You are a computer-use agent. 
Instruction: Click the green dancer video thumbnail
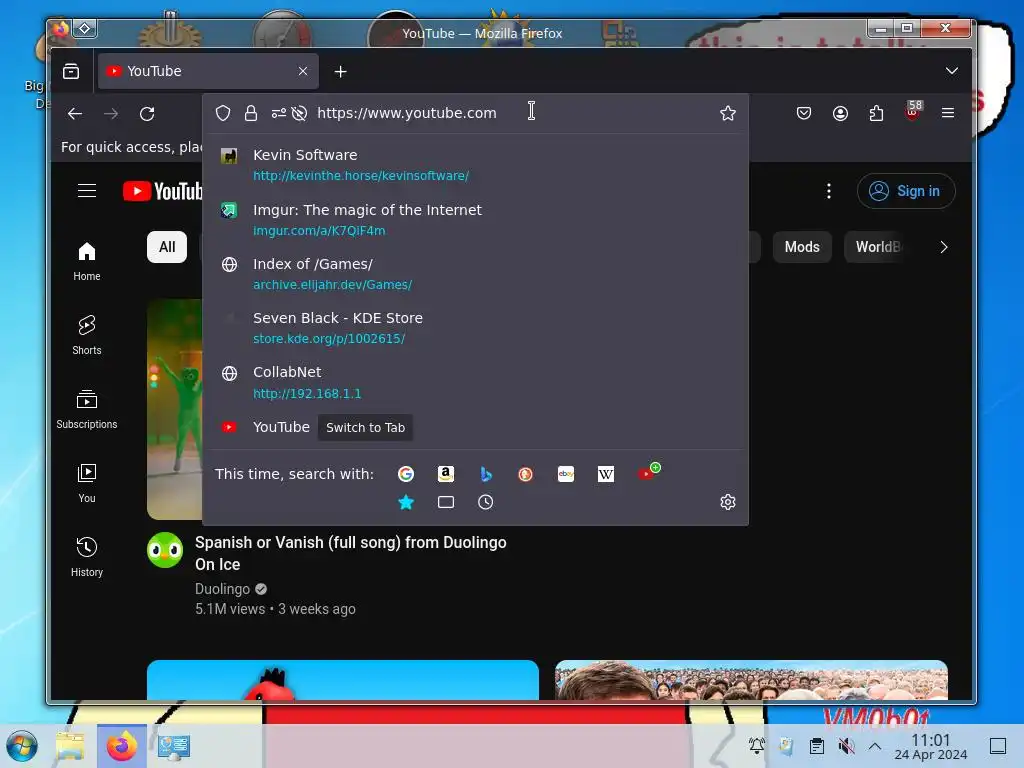174,409
